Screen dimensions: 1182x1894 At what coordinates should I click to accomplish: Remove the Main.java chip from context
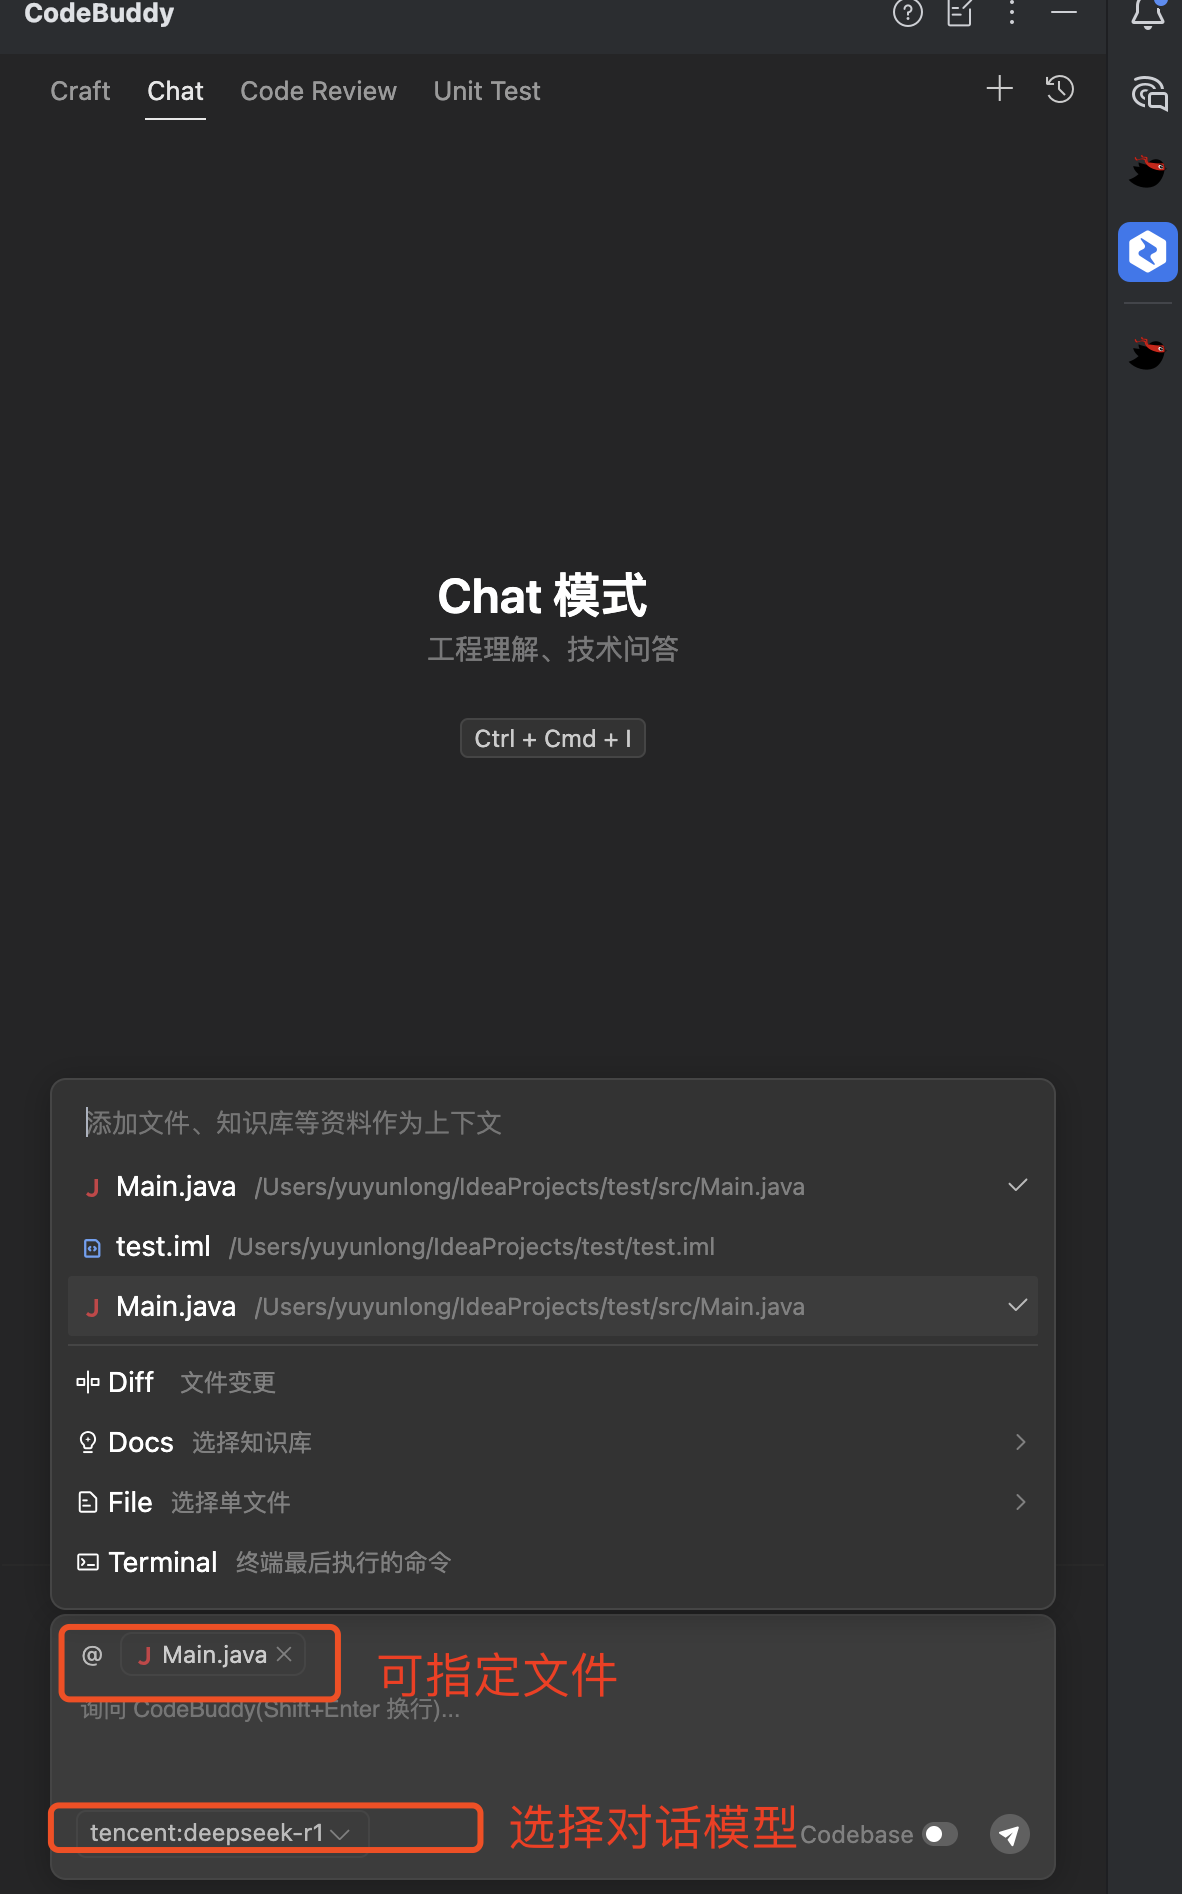click(285, 1654)
